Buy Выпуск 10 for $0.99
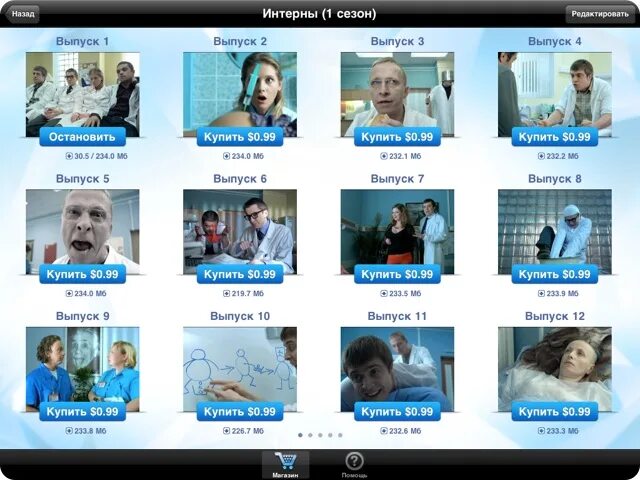Image resolution: width=640 pixels, height=480 pixels. pos(240,411)
